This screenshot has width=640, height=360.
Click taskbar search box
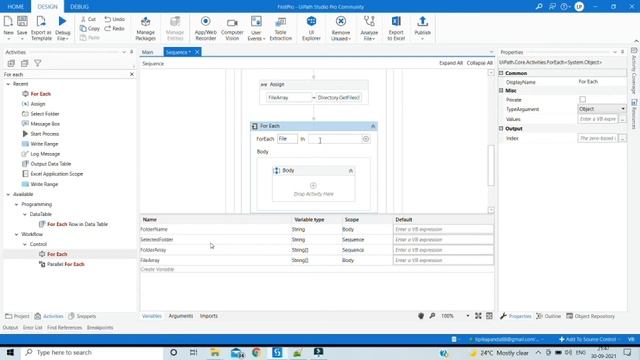click(x=91, y=353)
